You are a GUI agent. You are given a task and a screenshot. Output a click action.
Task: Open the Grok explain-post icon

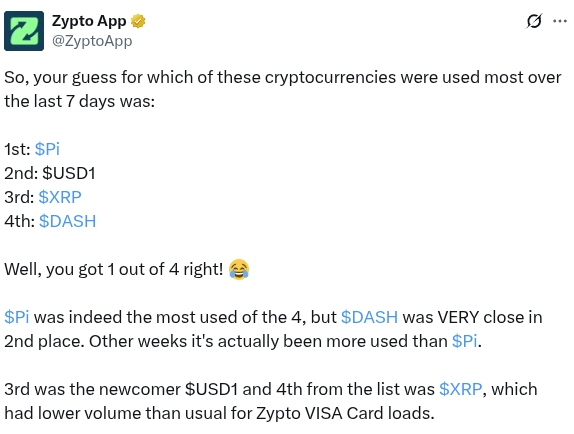534,21
